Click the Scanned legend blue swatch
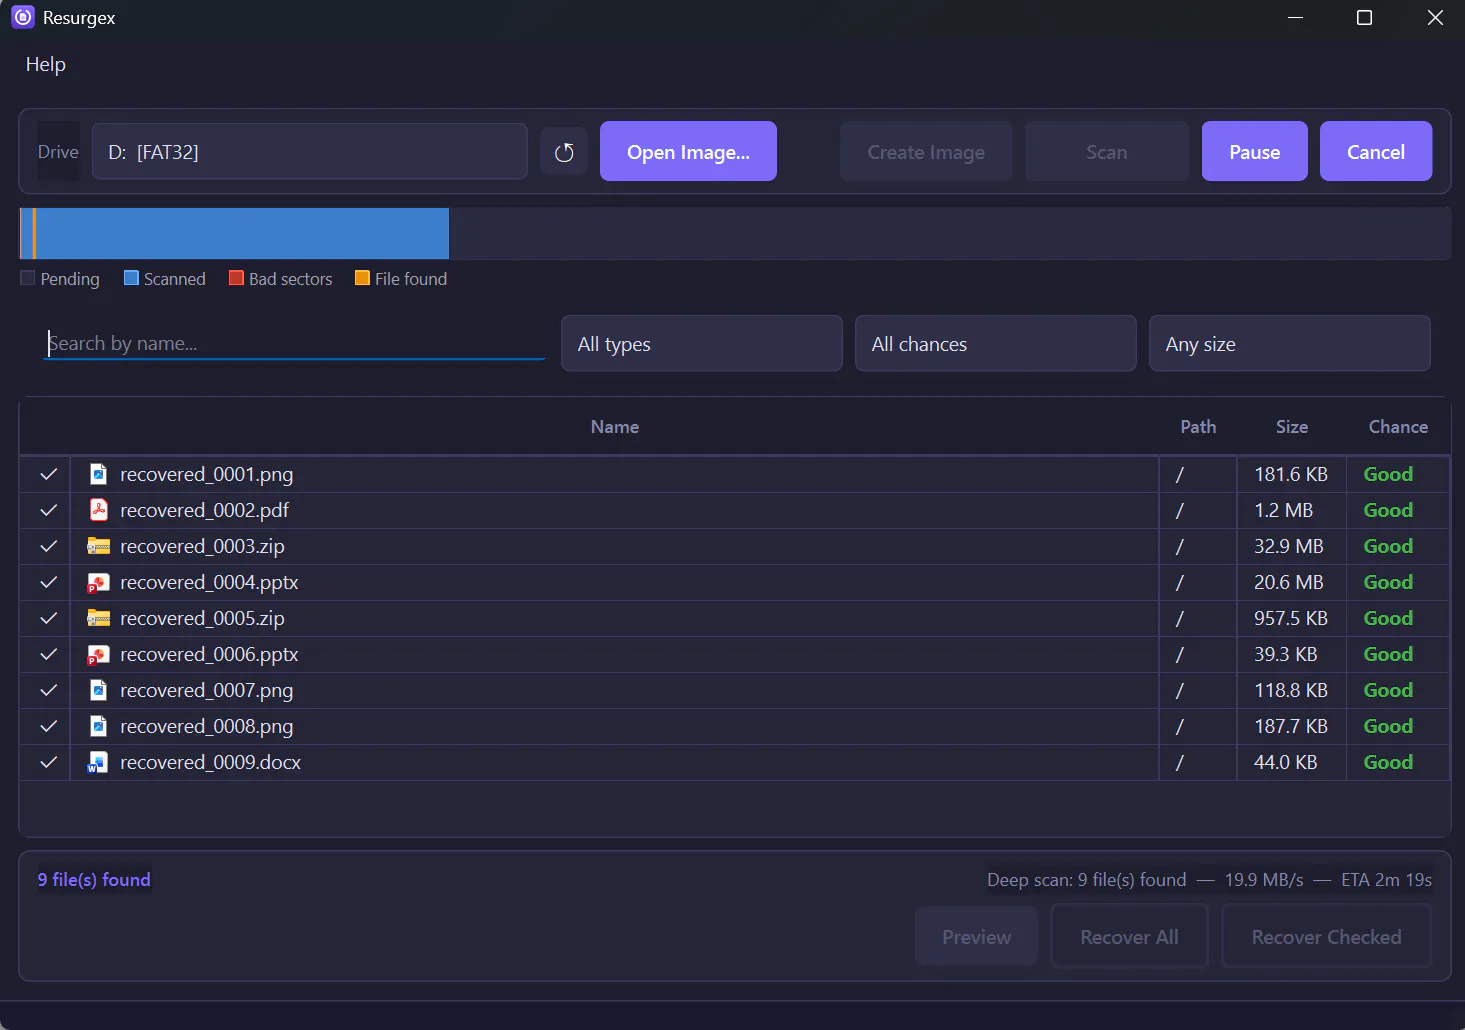 pos(131,278)
